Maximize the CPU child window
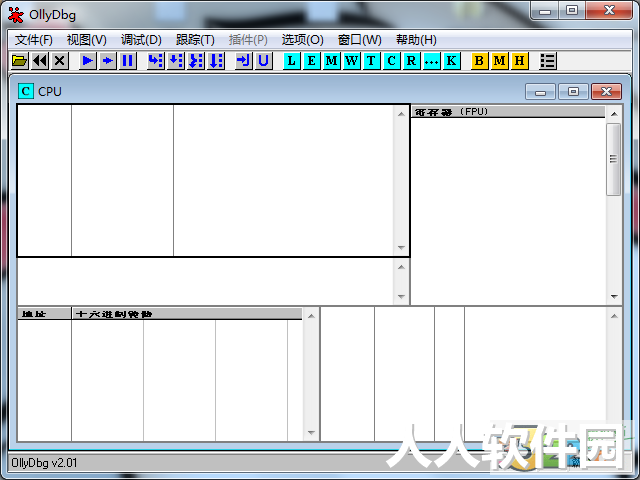The image size is (640, 480). 573,92
